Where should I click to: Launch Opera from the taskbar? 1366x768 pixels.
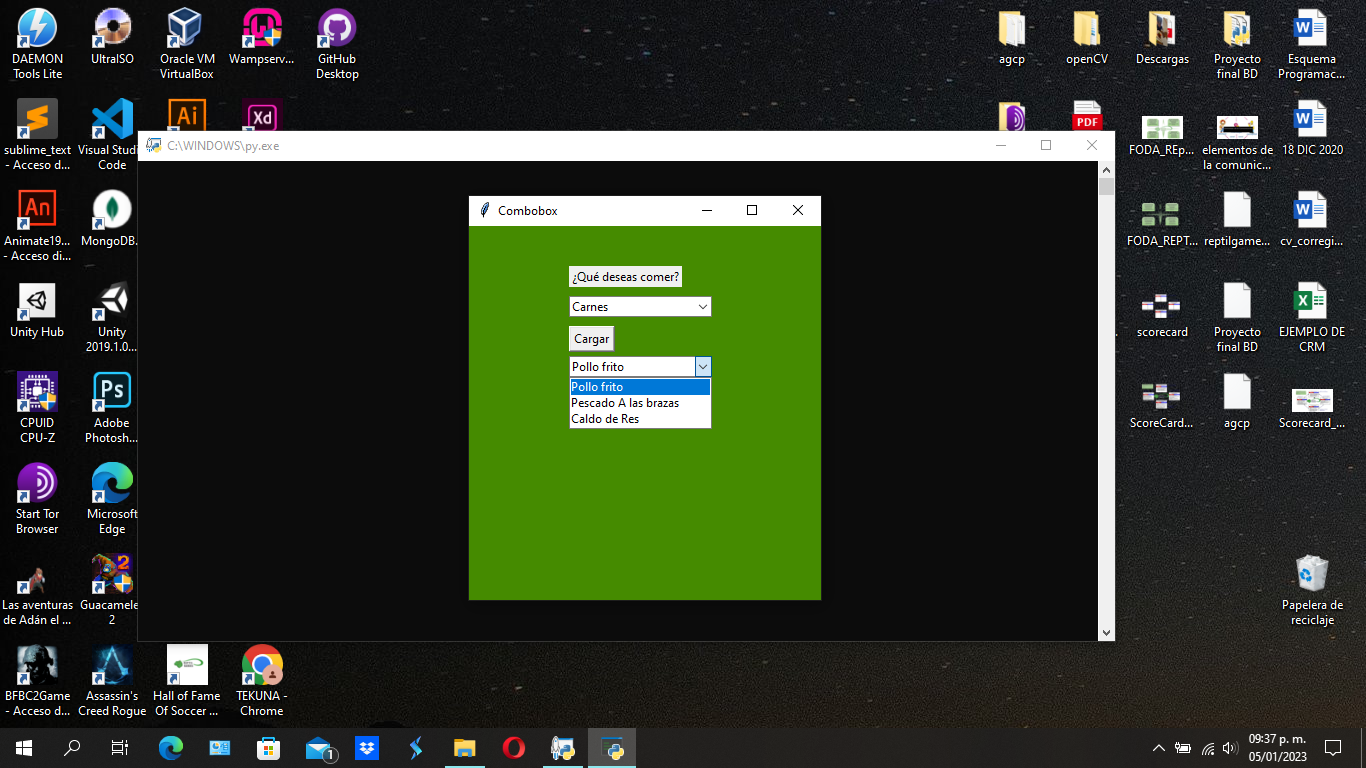(513, 747)
